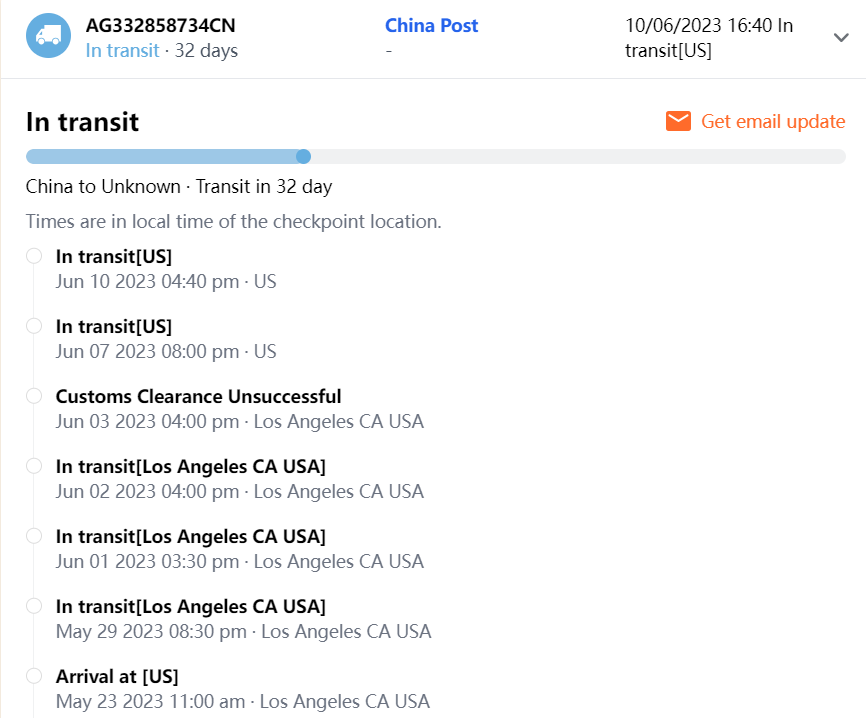Click Get email update link

click(773, 121)
